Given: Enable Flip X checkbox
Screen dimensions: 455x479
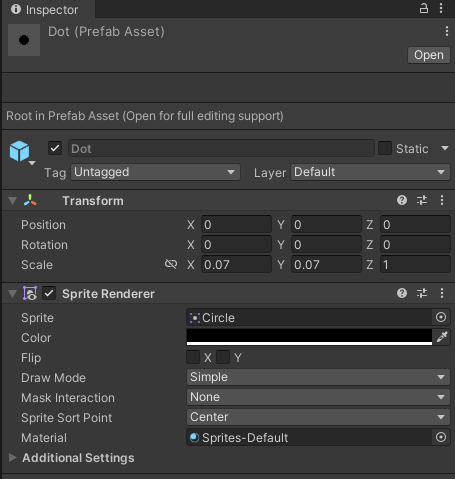Looking at the screenshot, I should (x=193, y=357).
